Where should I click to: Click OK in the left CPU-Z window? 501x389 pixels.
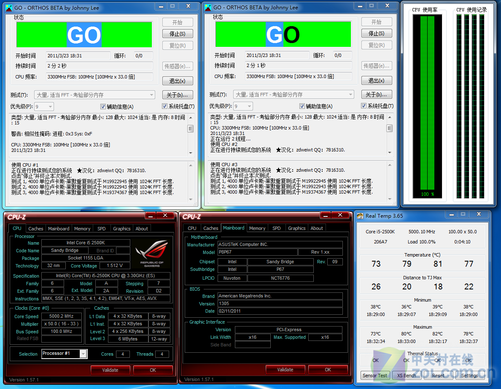coord(153,370)
